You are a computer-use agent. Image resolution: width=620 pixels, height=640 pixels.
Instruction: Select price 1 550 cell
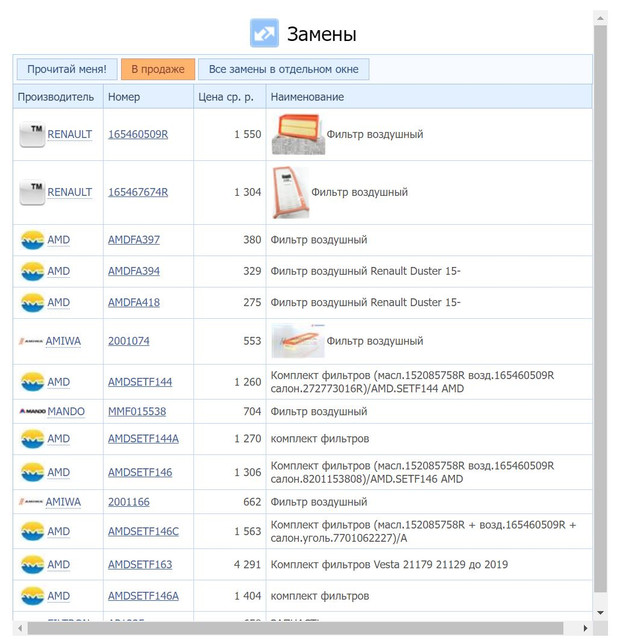point(230,134)
